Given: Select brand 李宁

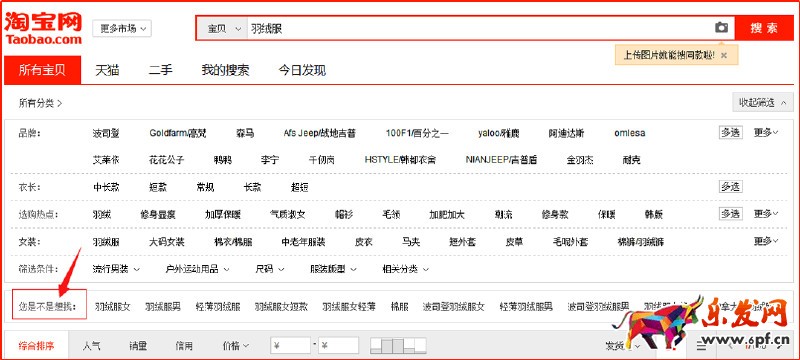Looking at the screenshot, I should pos(270,160).
